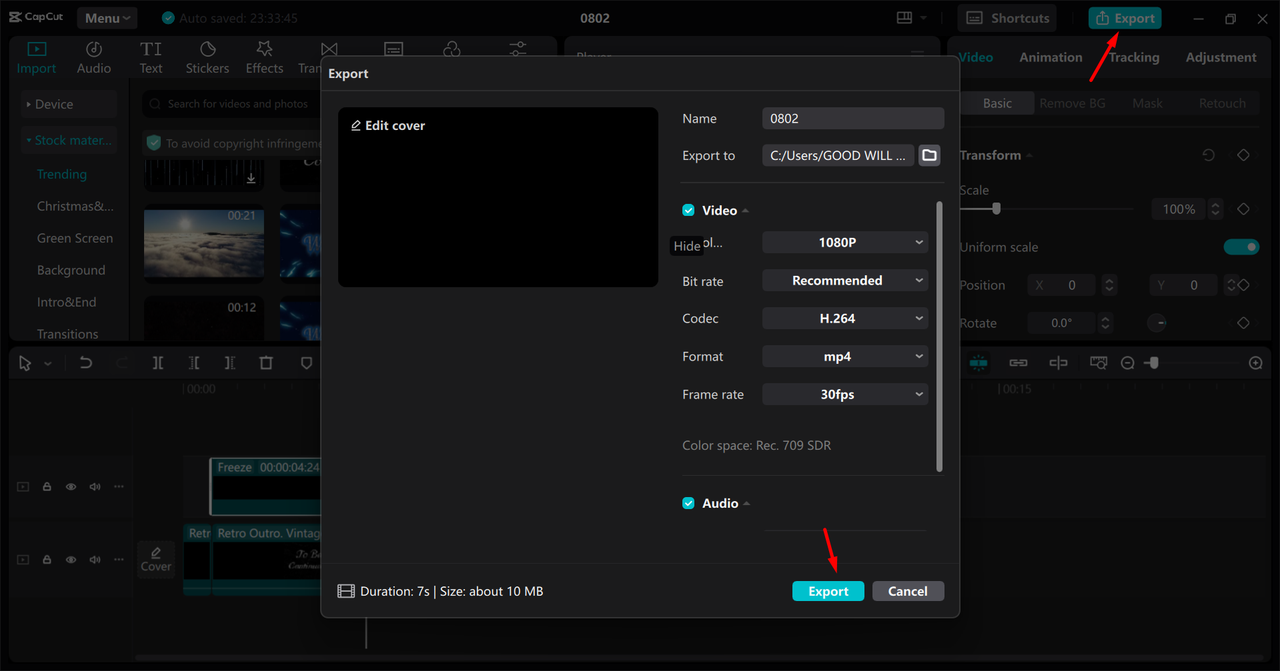Click the Delete trash icon in timeline
The image size is (1280, 671).
(266, 363)
